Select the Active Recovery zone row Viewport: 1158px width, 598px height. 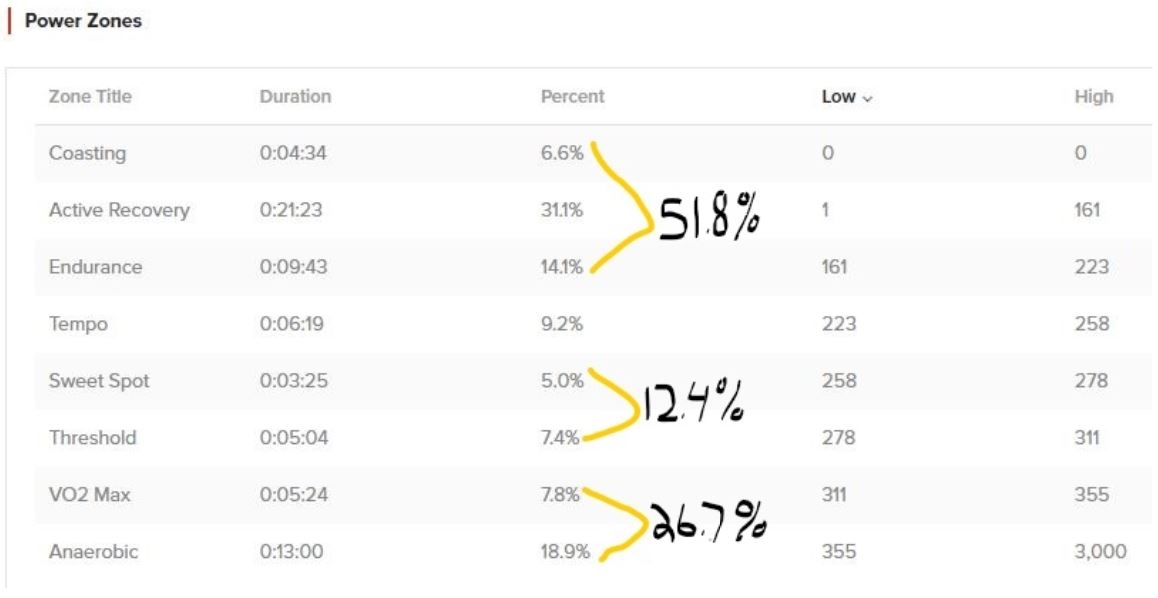coord(119,210)
